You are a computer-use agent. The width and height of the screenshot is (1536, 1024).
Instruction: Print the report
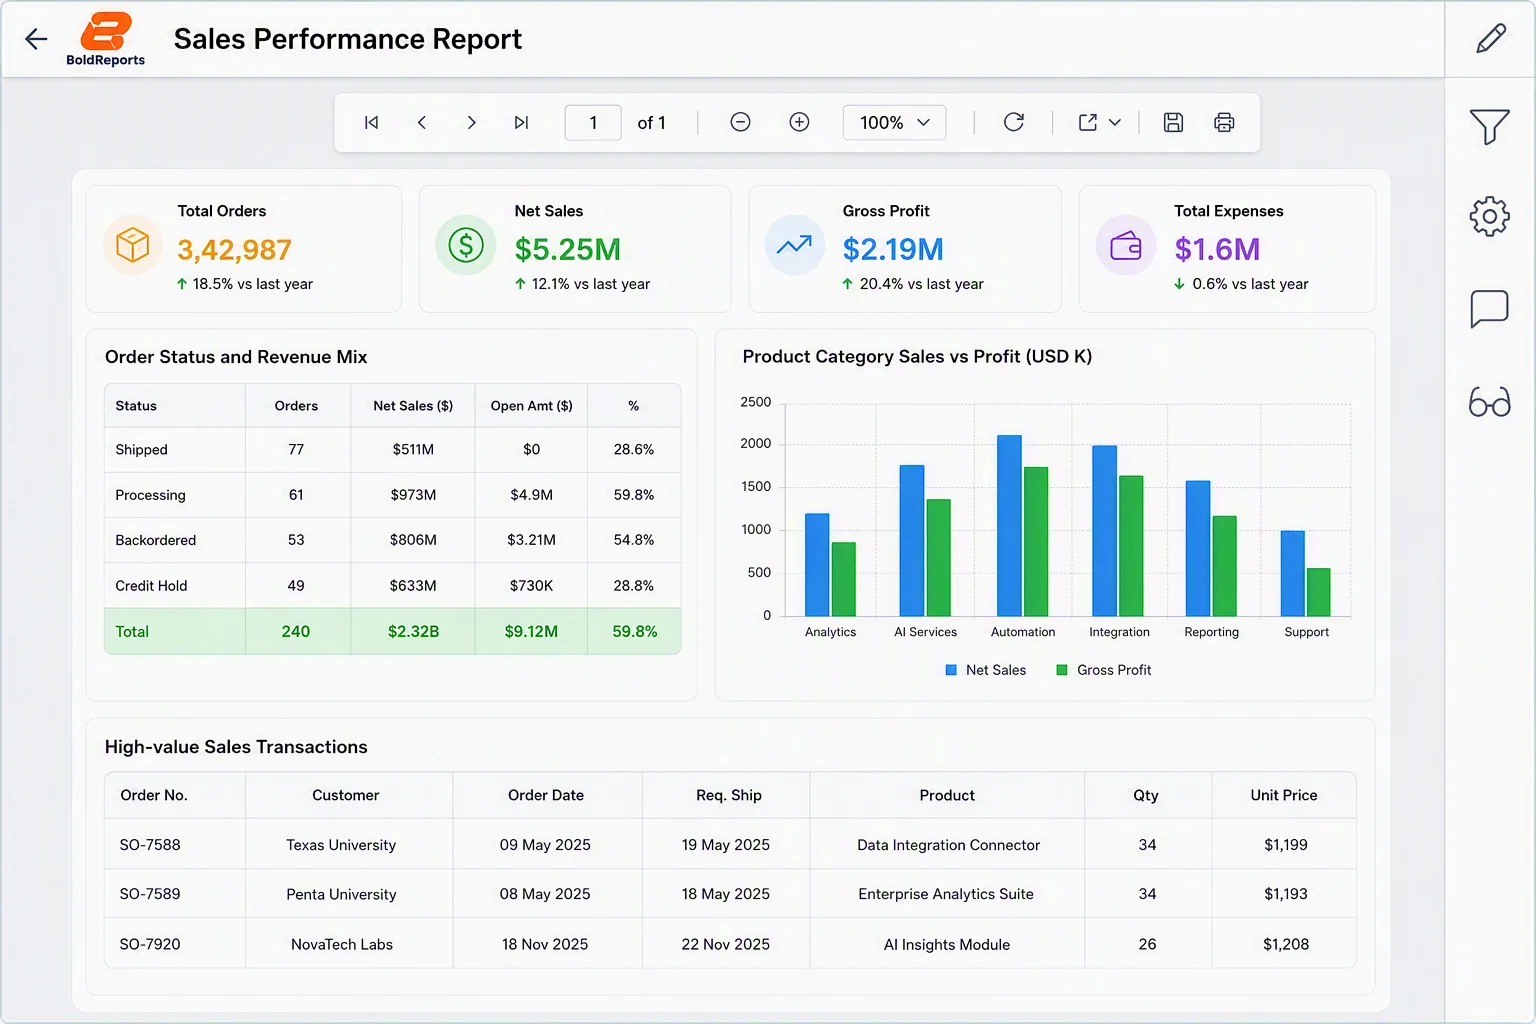coord(1224,122)
